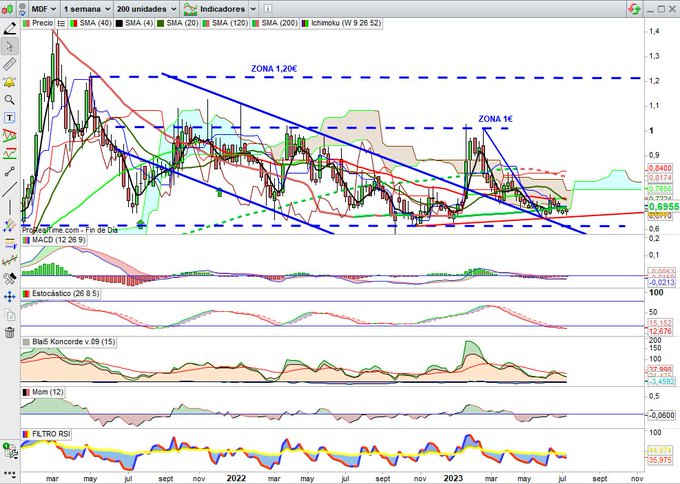This screenshot has height=484, width=680.
Task: Open the regression channel tool
Action: tap(9, 260)
